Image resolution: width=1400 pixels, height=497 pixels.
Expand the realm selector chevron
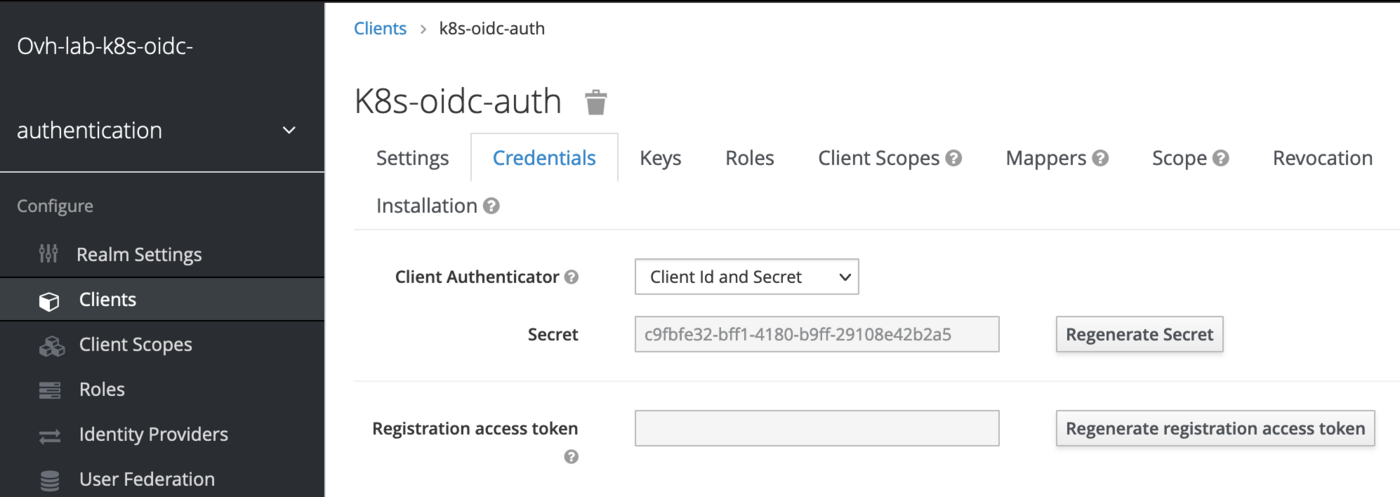tap(289, 131)
